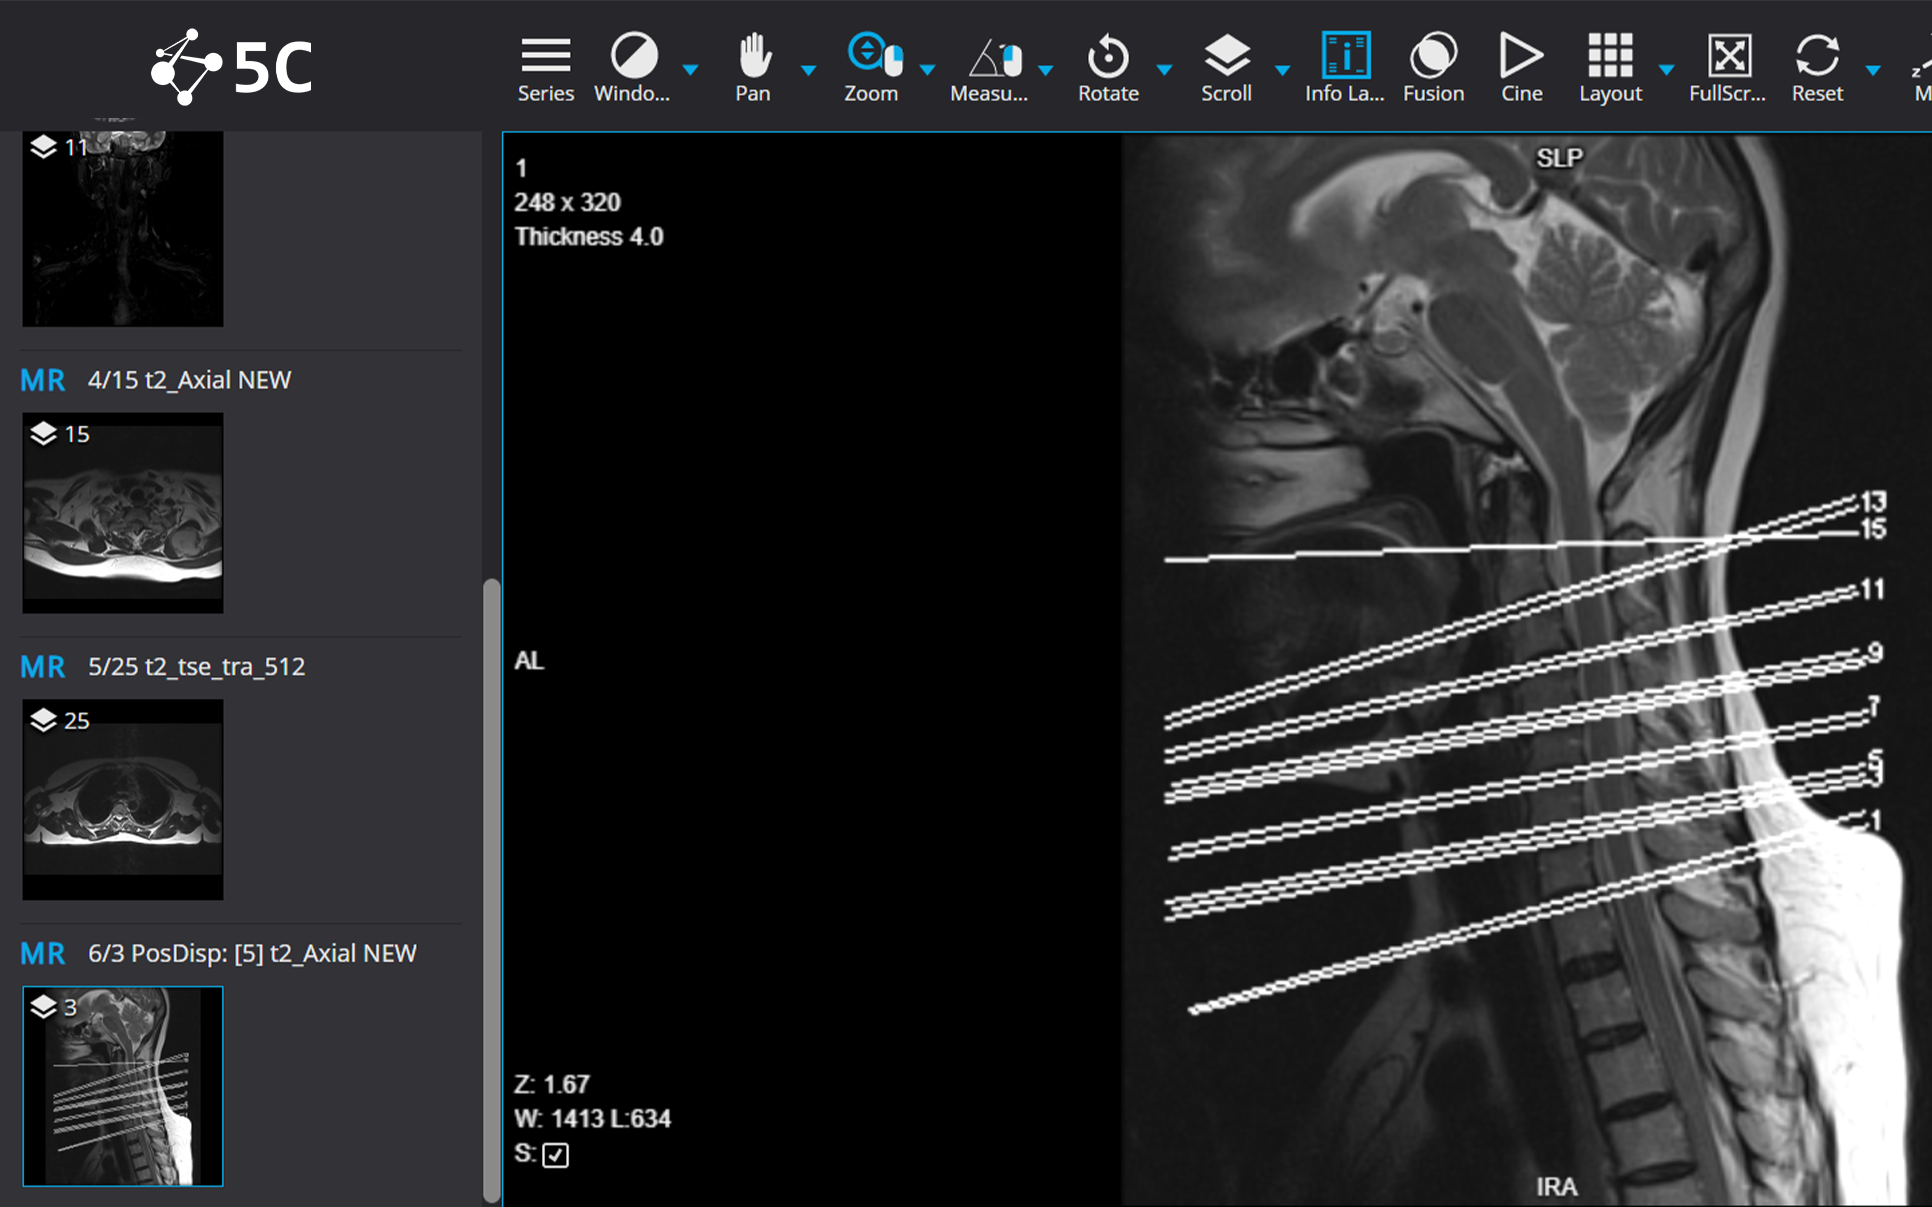Click the 'Thickness 4.0' overlay text
Image resolution: width=1932 pixels, height=1207 pixels.
click(589, 237)
